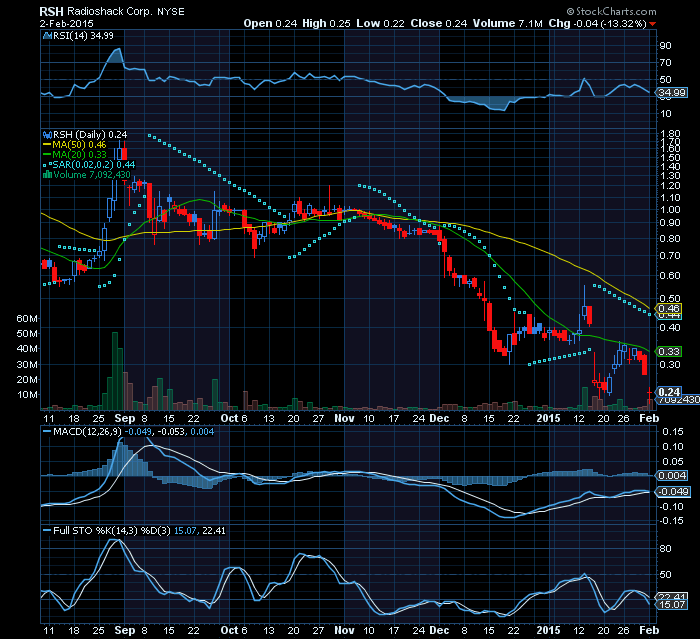Click the Nov label under the price chart
This screenshot has height=639, width=700.
(x=344, y=418)
